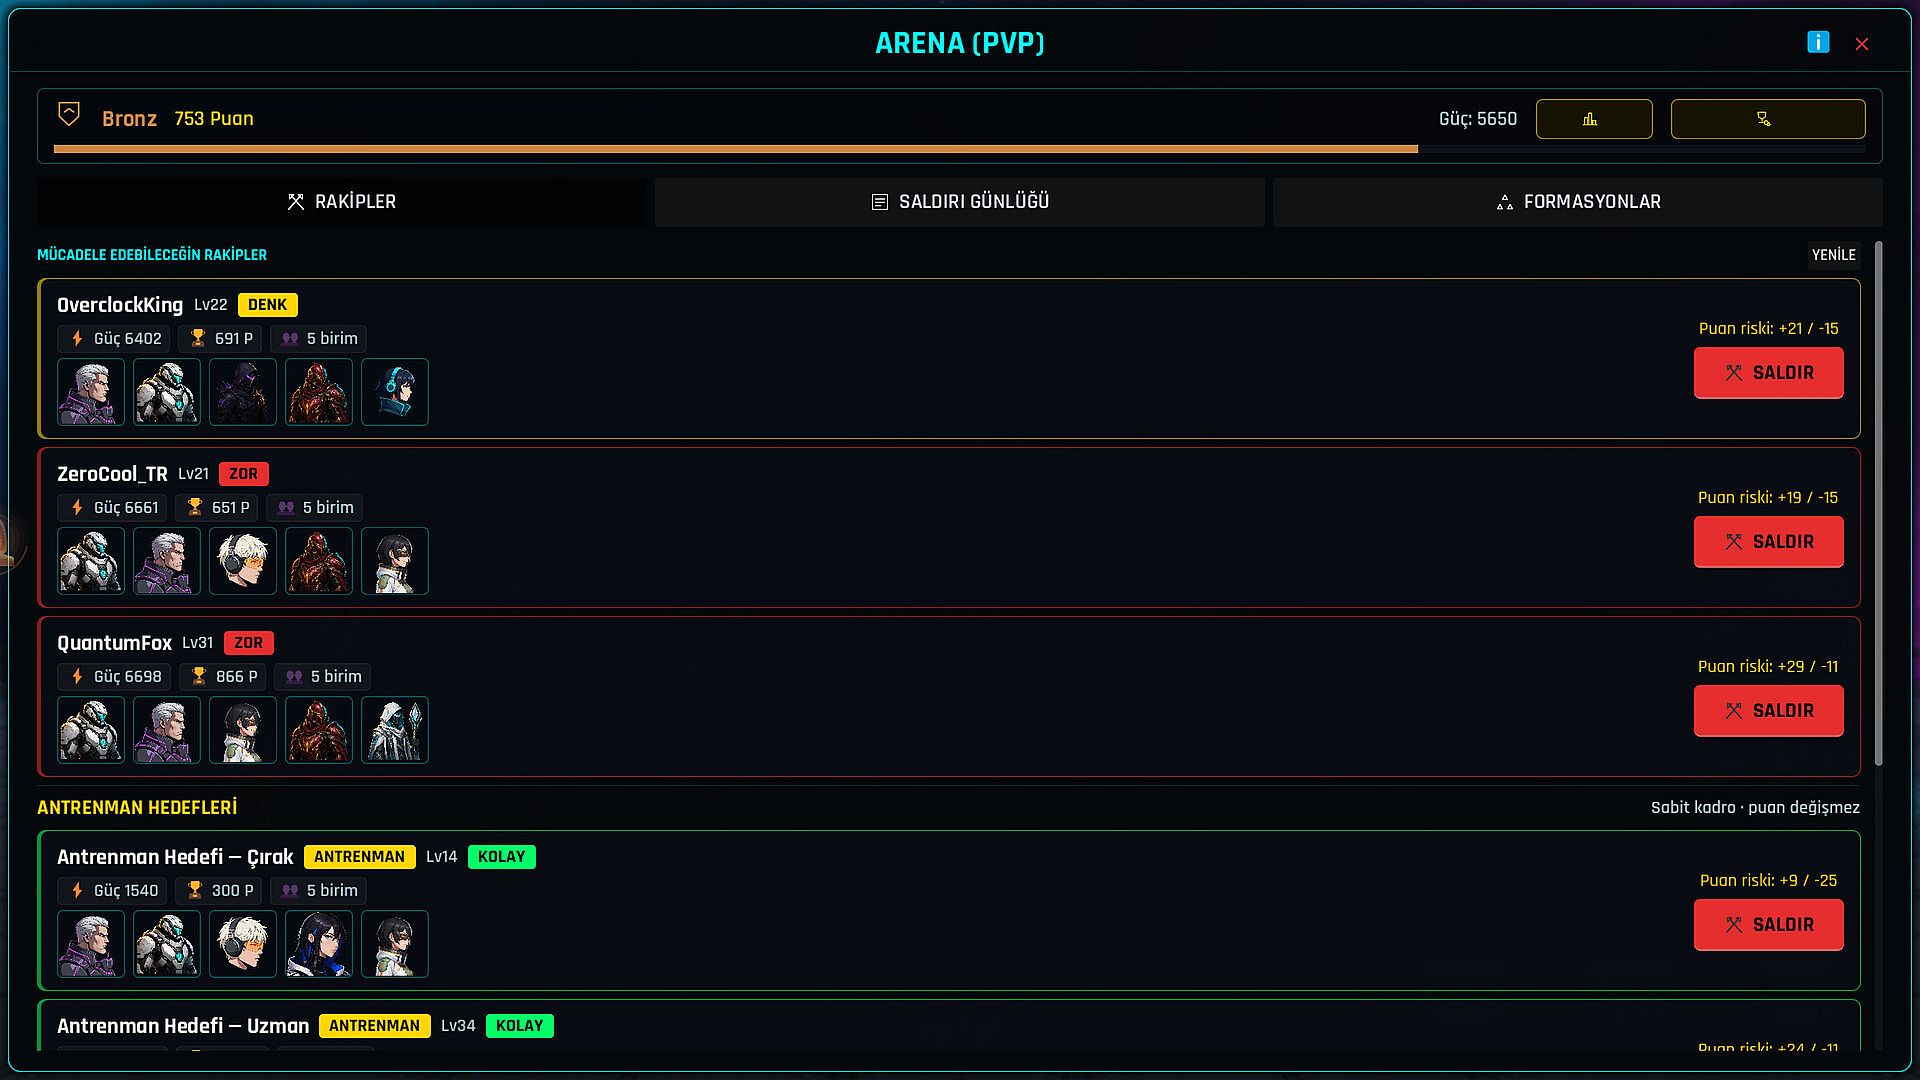The width and height of the screenshot is (1920, 1080).
Task: Attack Antrenman Hedefi Çırak target
Action: coord(1769,925)
